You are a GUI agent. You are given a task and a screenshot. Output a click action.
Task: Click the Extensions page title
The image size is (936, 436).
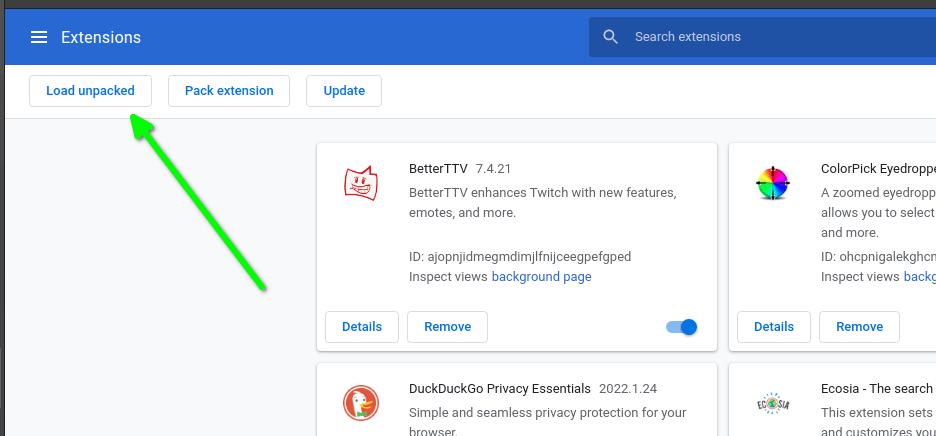click(x=101, y=38)
